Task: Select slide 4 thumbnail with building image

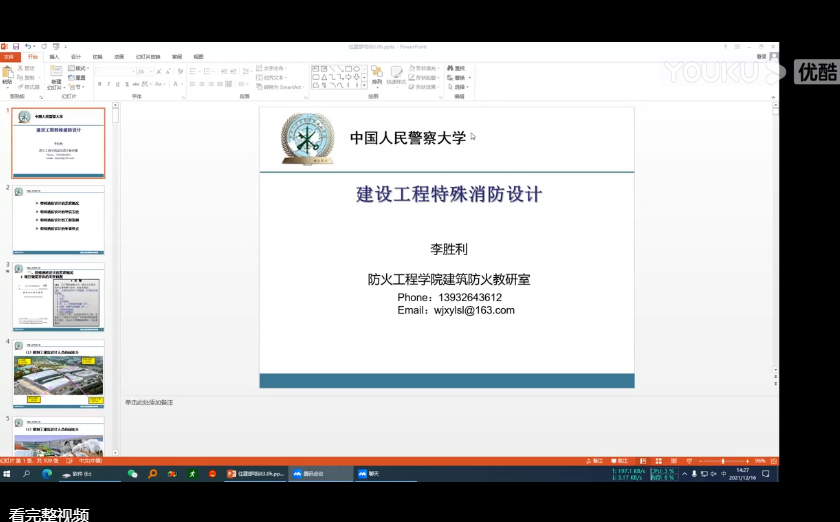Action: pos(58,374)
